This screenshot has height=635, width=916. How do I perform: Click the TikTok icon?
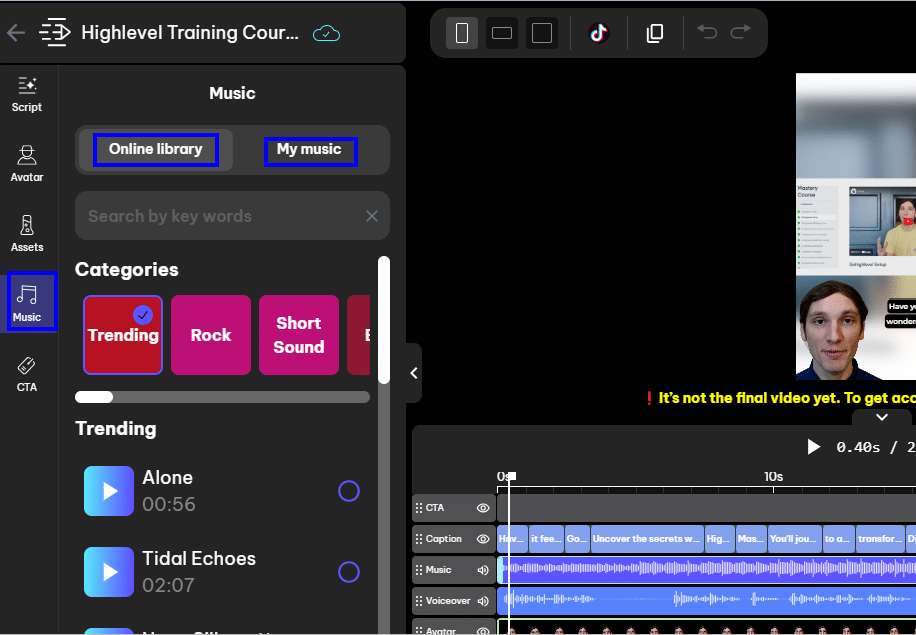598,33
